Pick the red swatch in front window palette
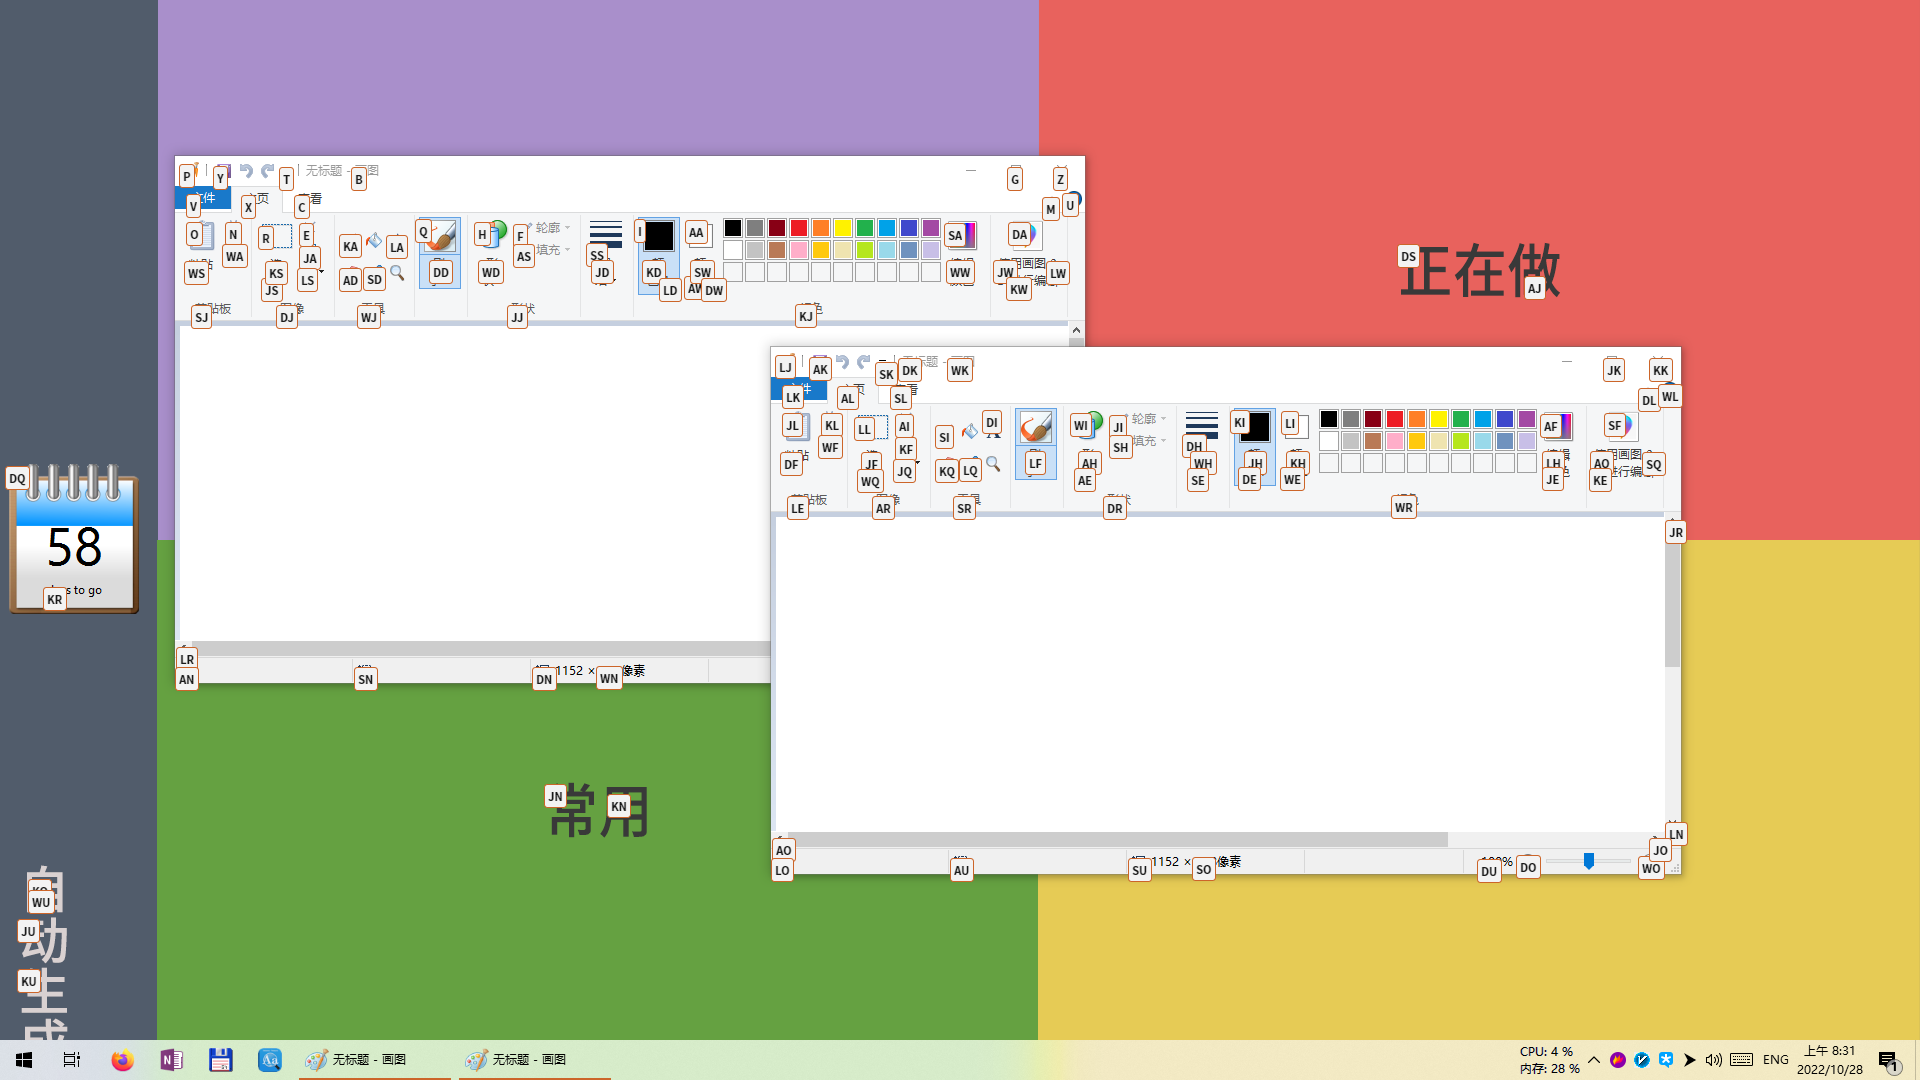Image resolution: width=1920 pixels, height=1080 pixels. [1395, 419]
